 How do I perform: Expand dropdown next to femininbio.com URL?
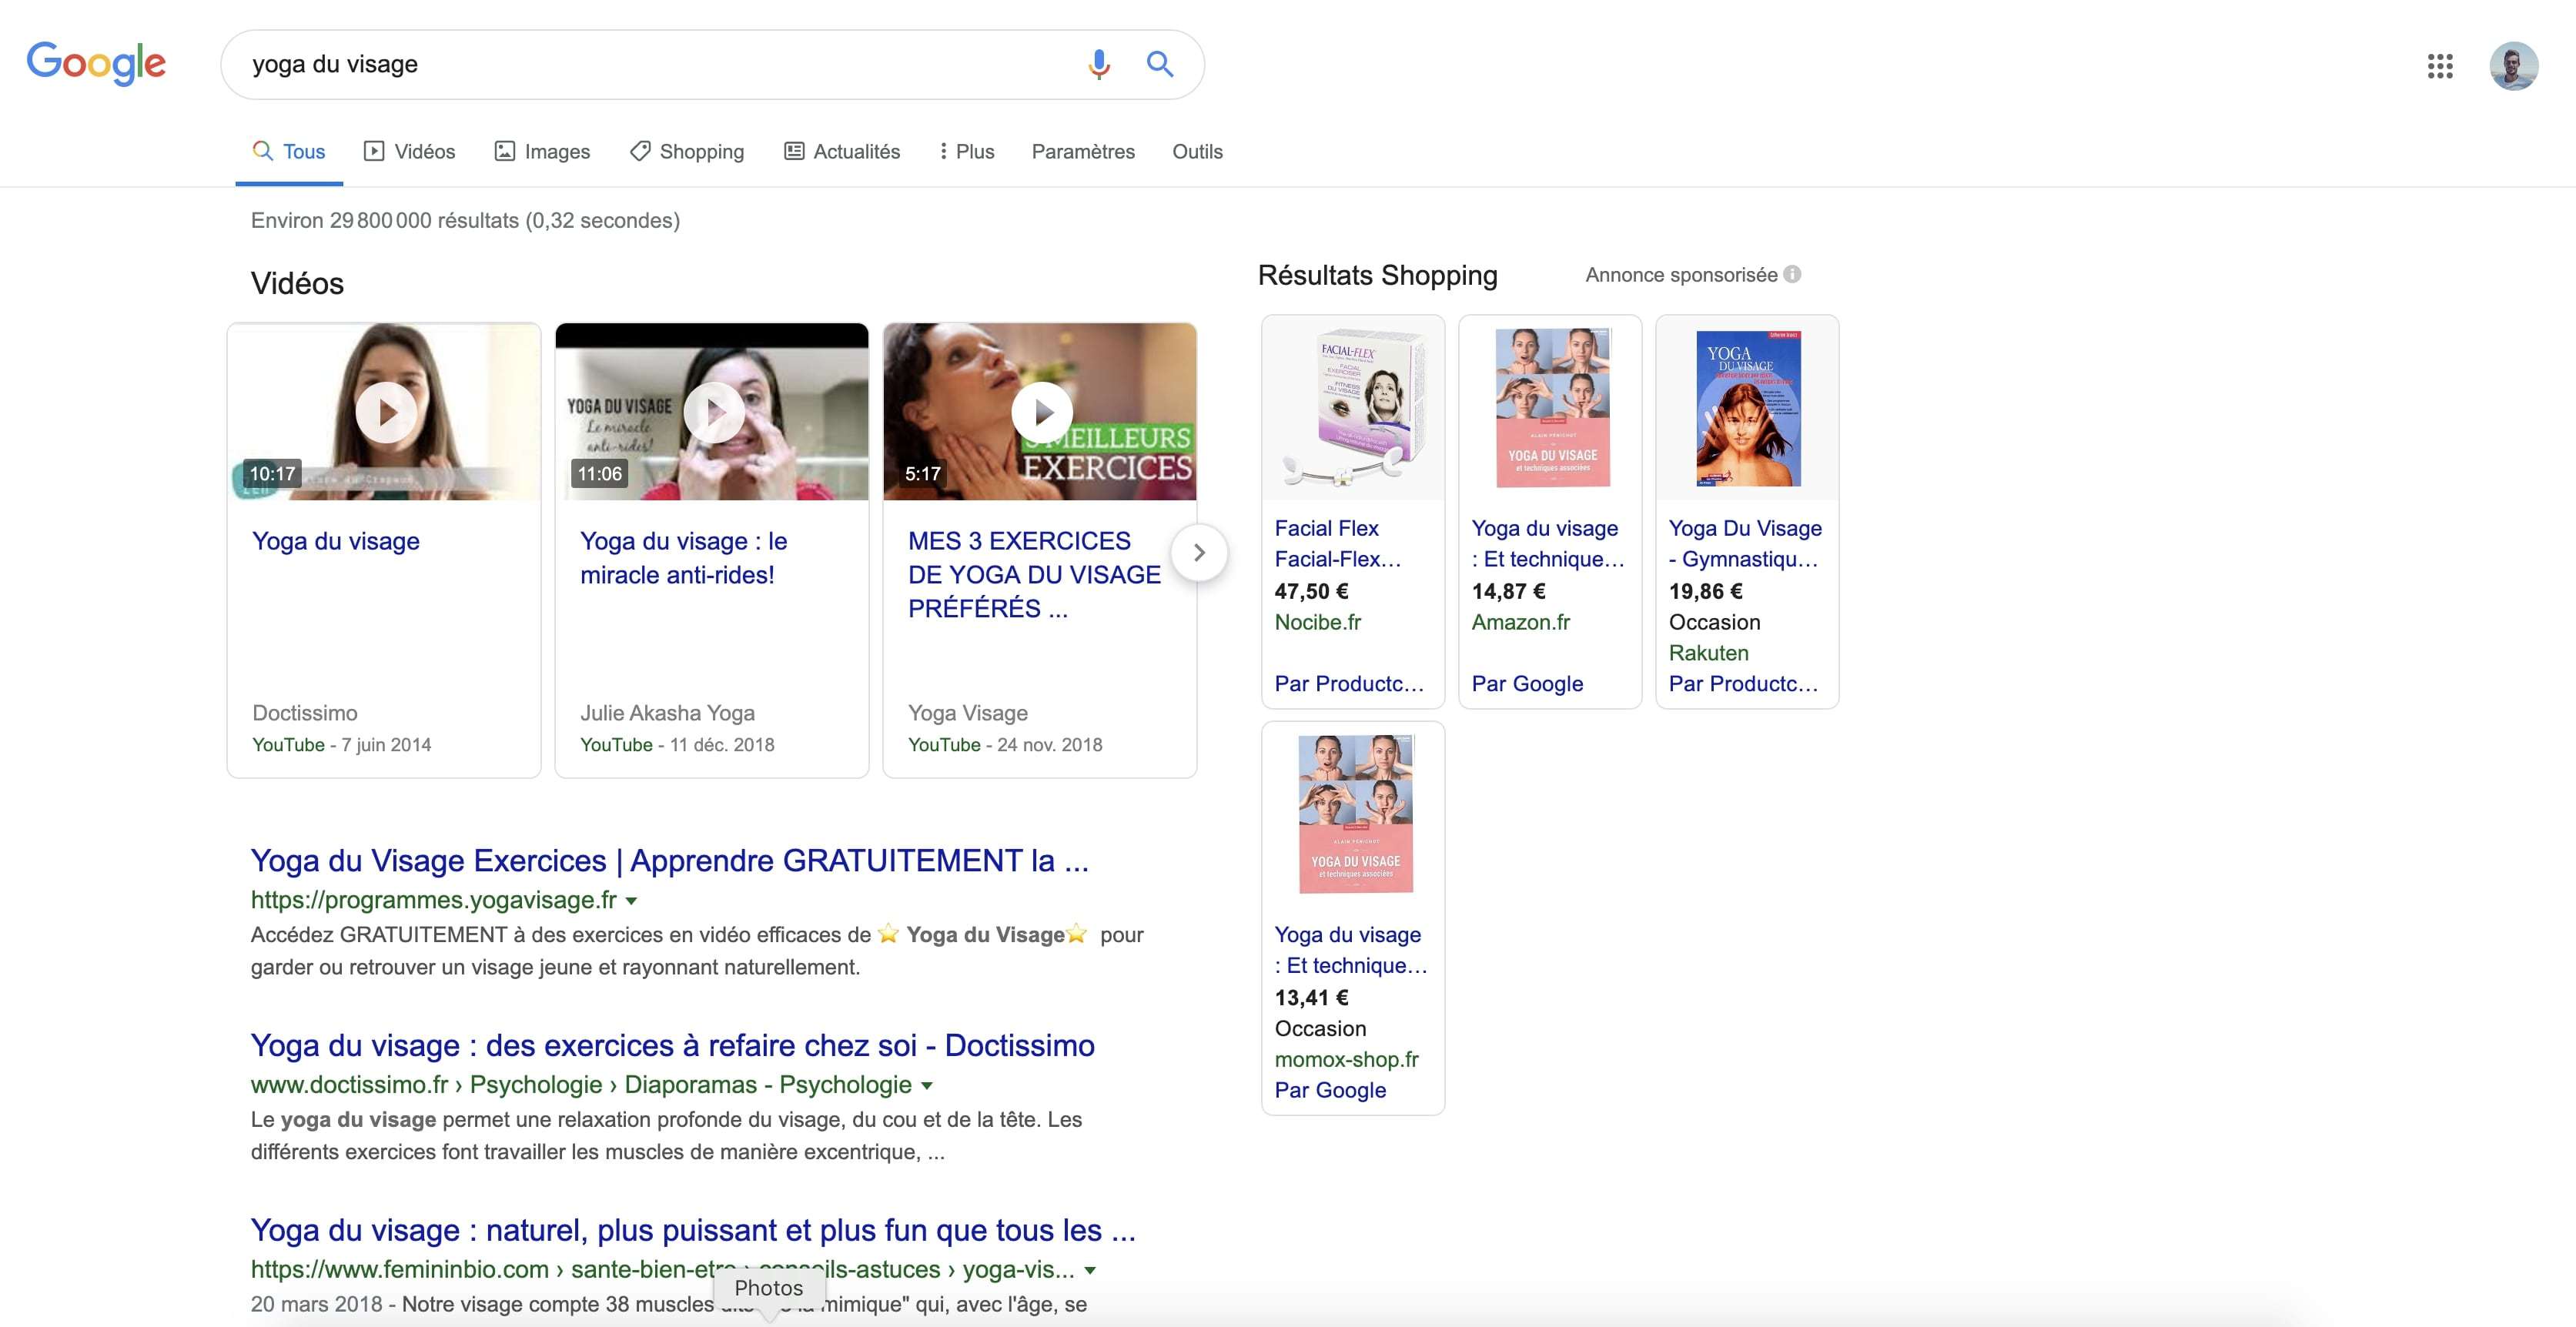(x=1090, y=1271)
